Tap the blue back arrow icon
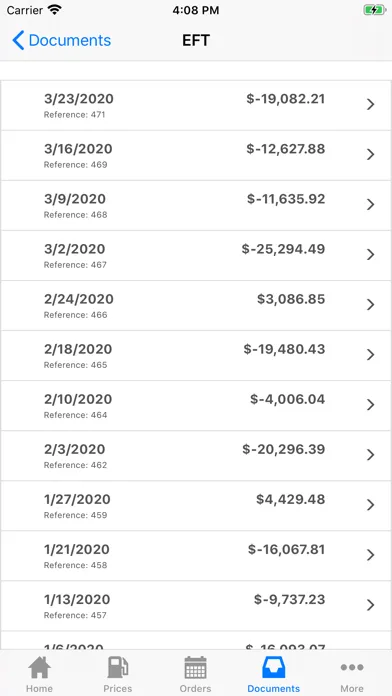 (18, 40)
